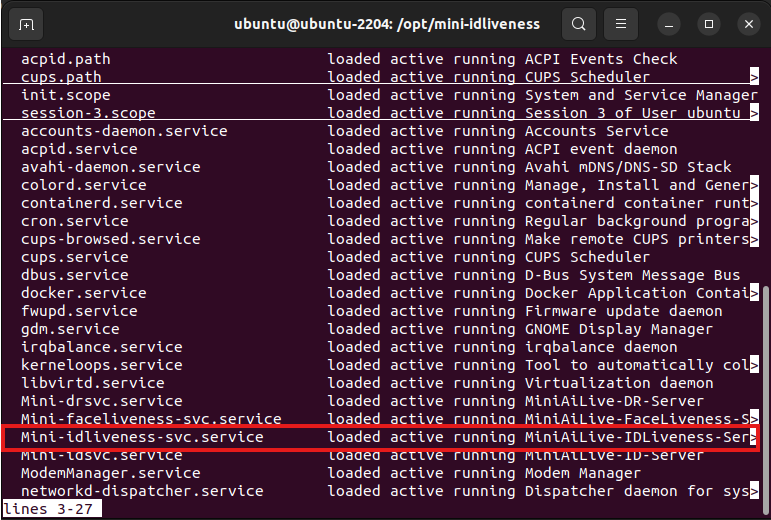Screen dimensions: 771x520
Task: Click the Mini-faceliveness-svc.service entry
Action: (x=151, y=419)
